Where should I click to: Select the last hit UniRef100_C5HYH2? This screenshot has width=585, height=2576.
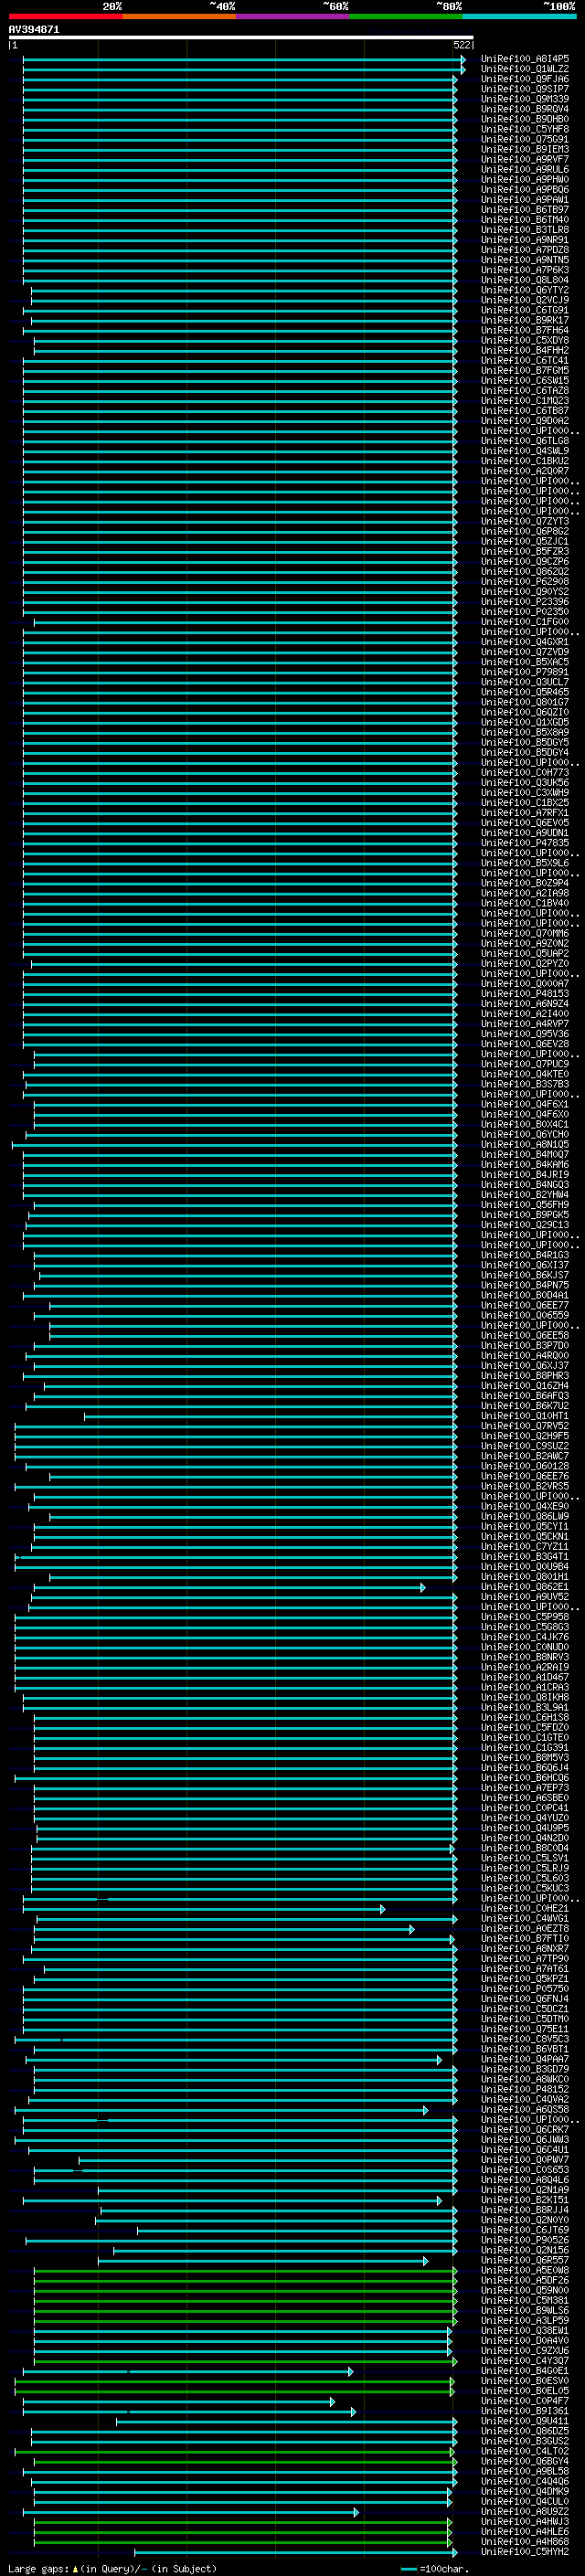click(x=525, y=2552)
